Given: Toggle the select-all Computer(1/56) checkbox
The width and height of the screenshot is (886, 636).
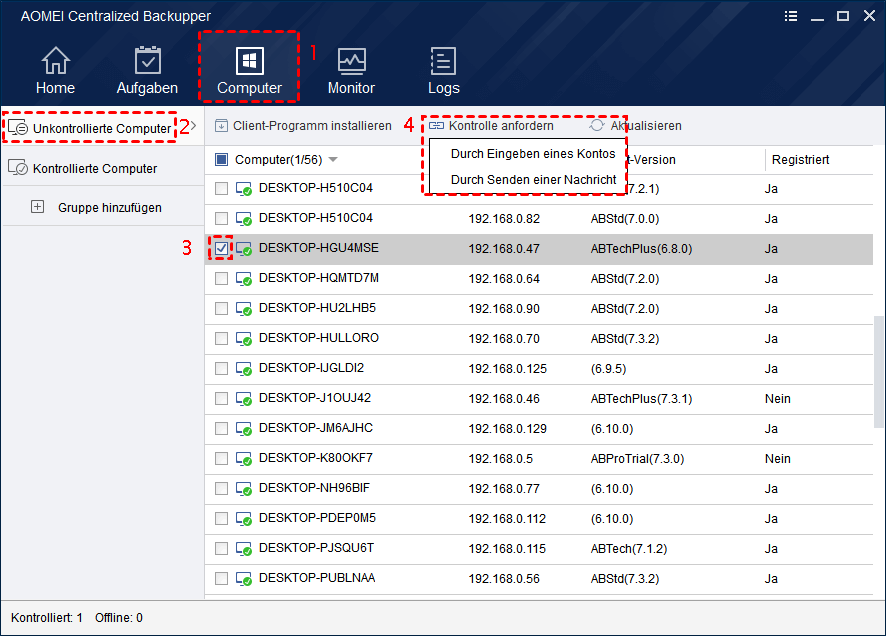Looking at the screenshot, I should click(221, 159).
